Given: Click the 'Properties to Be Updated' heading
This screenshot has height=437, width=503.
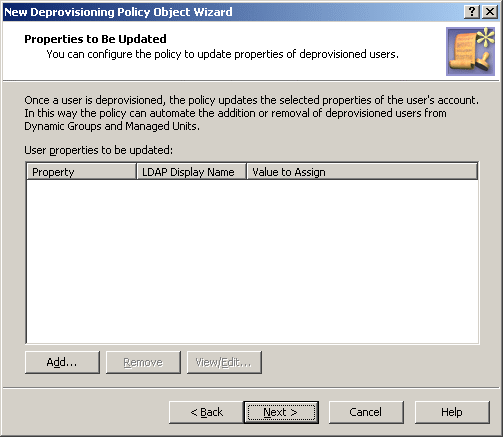Looking at the screenshot, I should coord(95,39).
